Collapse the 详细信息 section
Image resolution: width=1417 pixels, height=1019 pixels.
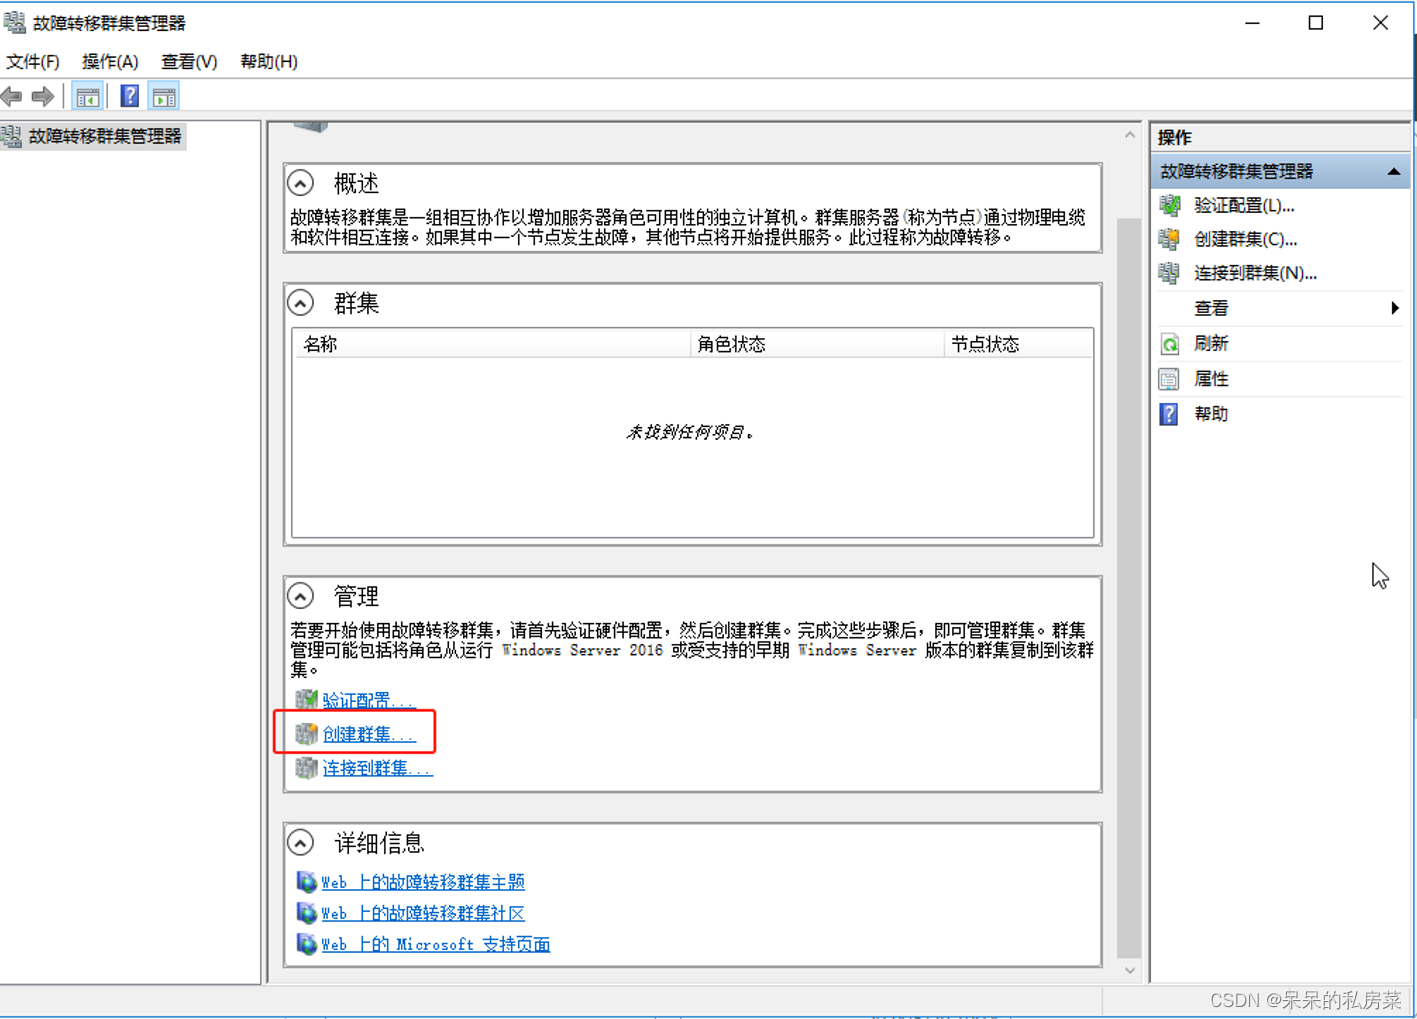[x=301, y=843]
